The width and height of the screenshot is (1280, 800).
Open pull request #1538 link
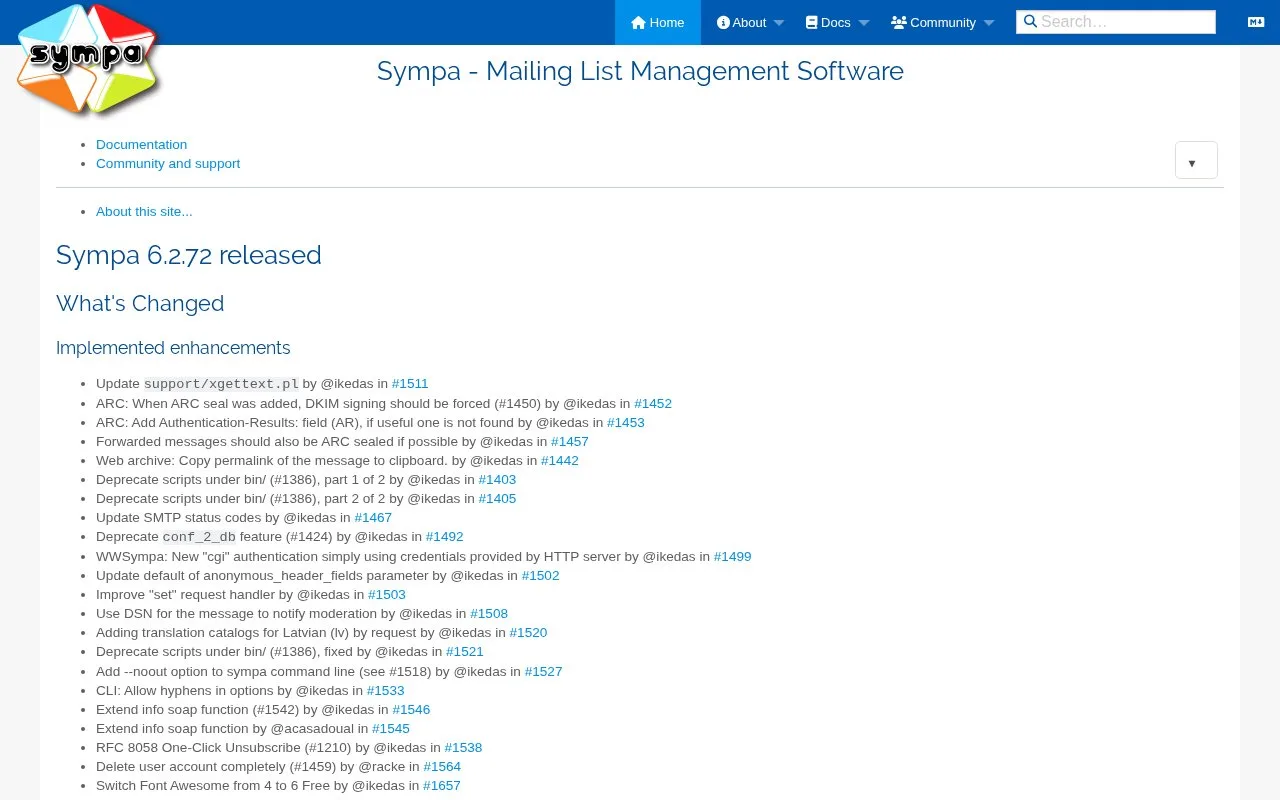pyautogui.click(x=464, y=748)
